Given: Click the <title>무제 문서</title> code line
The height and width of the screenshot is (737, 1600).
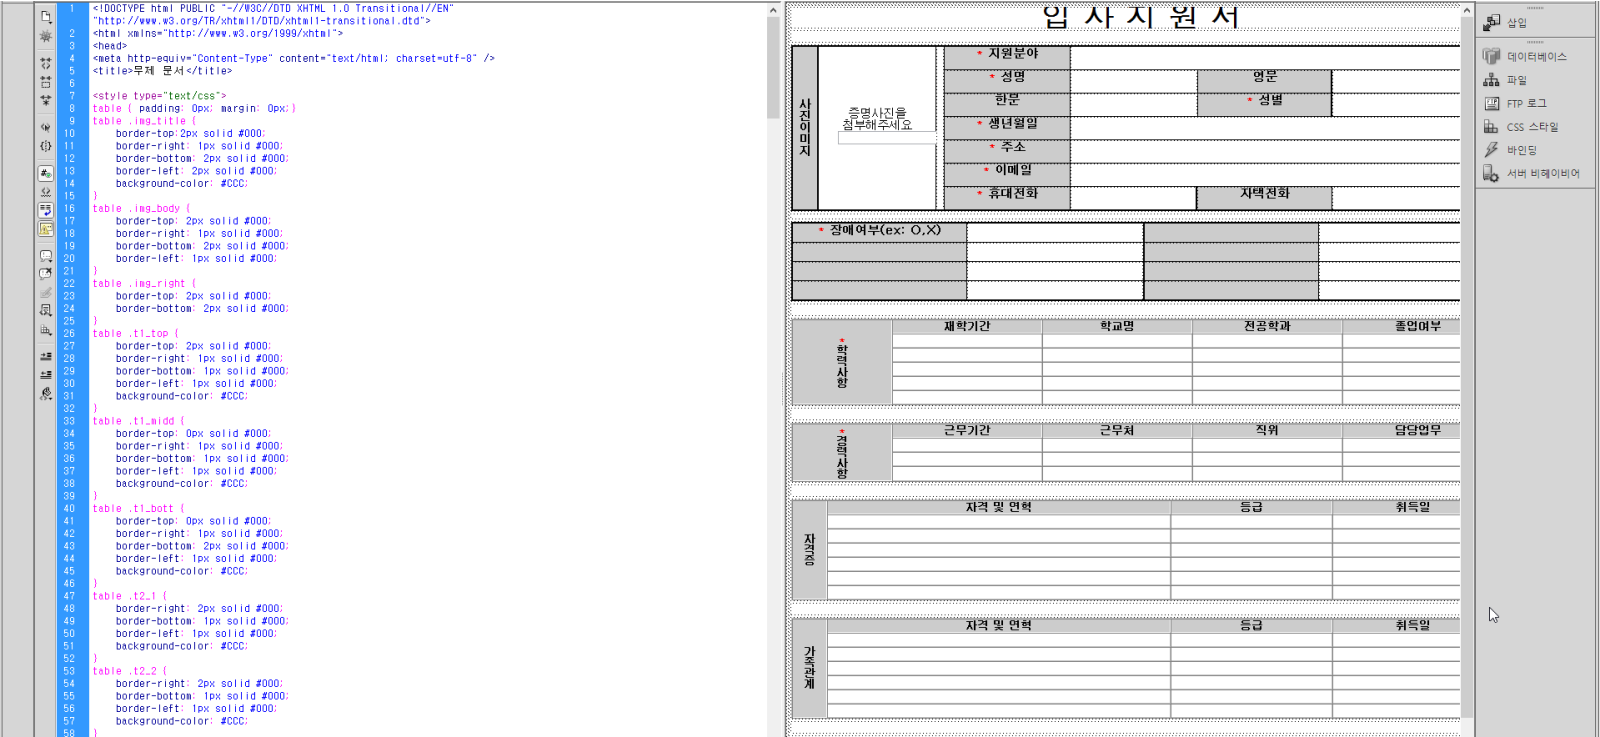Looking at the screenshot, I should [163, 71].
